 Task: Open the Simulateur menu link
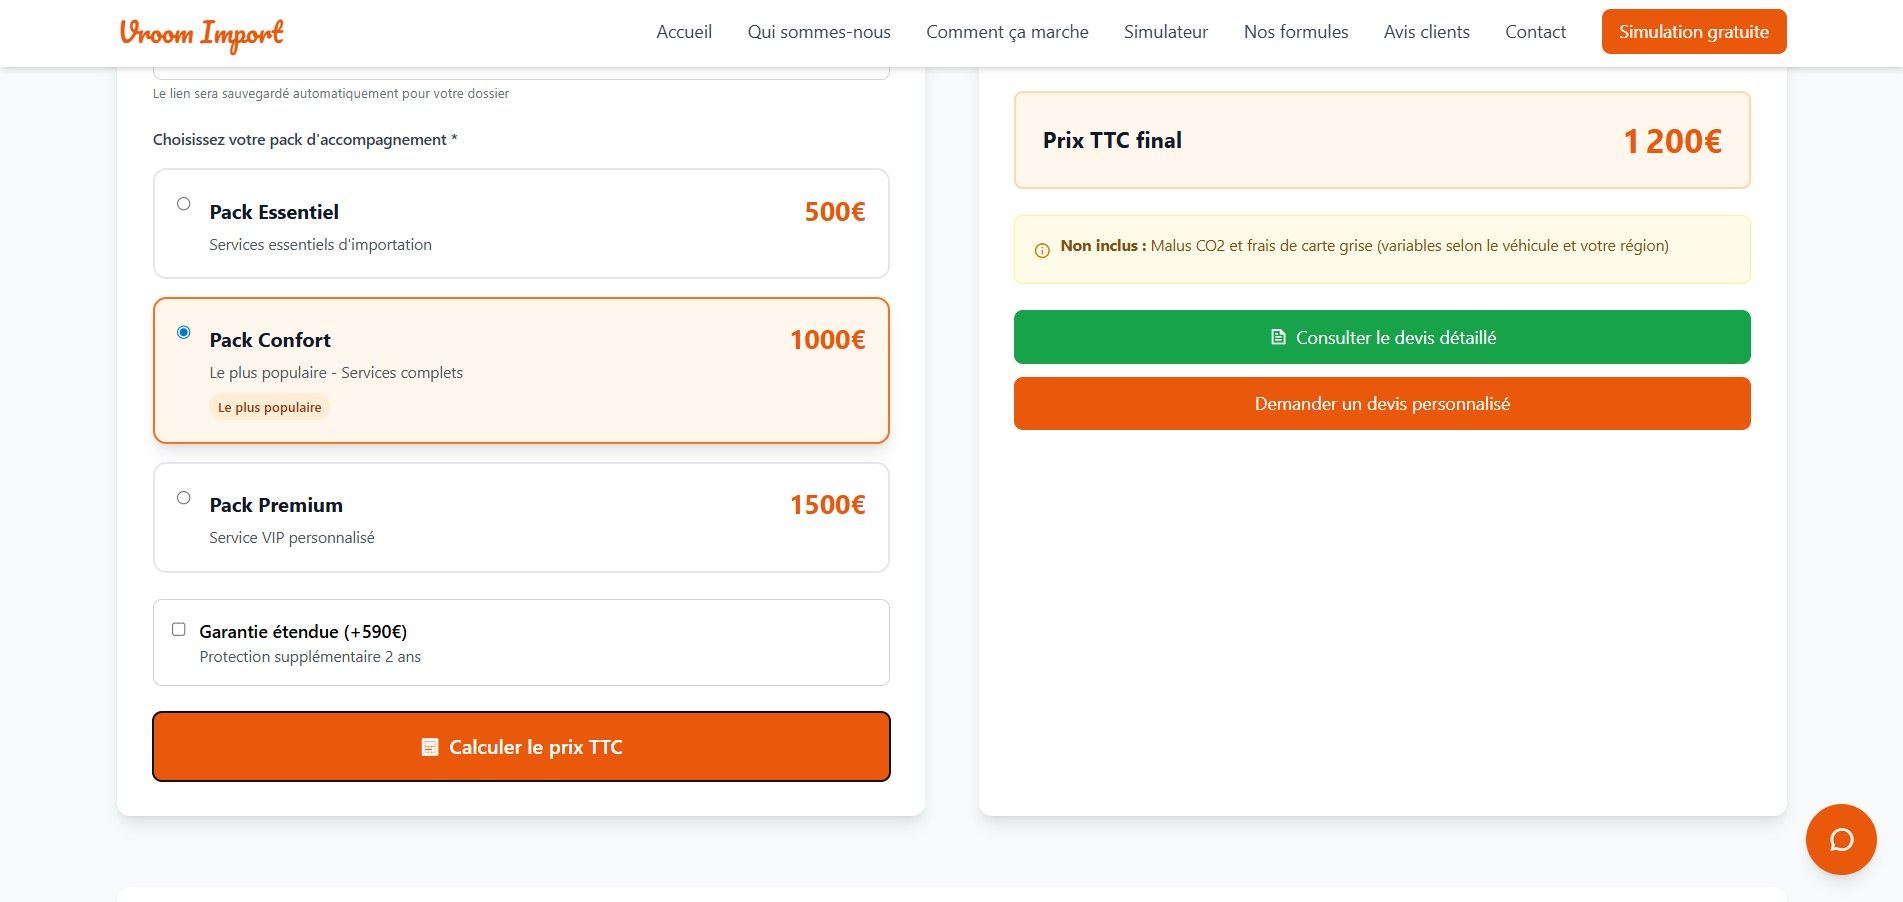pyautogui.click(x=1166, y=32)
